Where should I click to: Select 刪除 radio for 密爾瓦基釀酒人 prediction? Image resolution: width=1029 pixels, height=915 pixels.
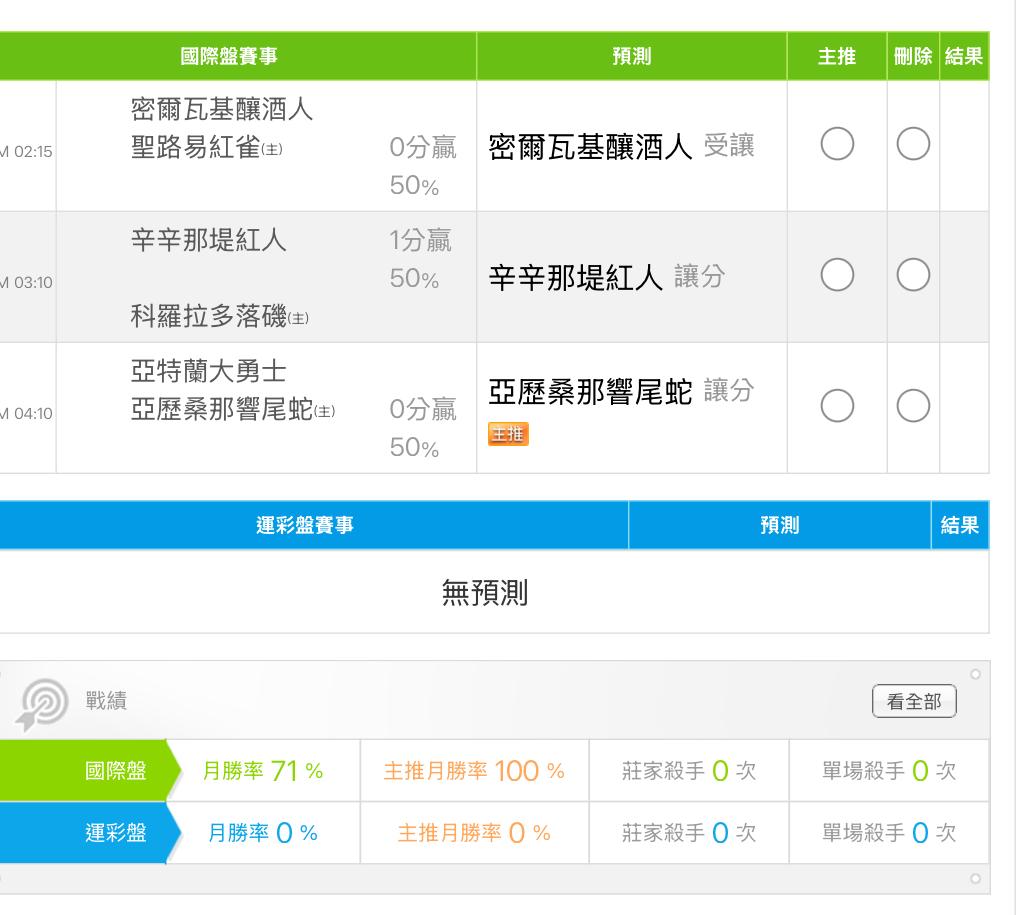913,144
